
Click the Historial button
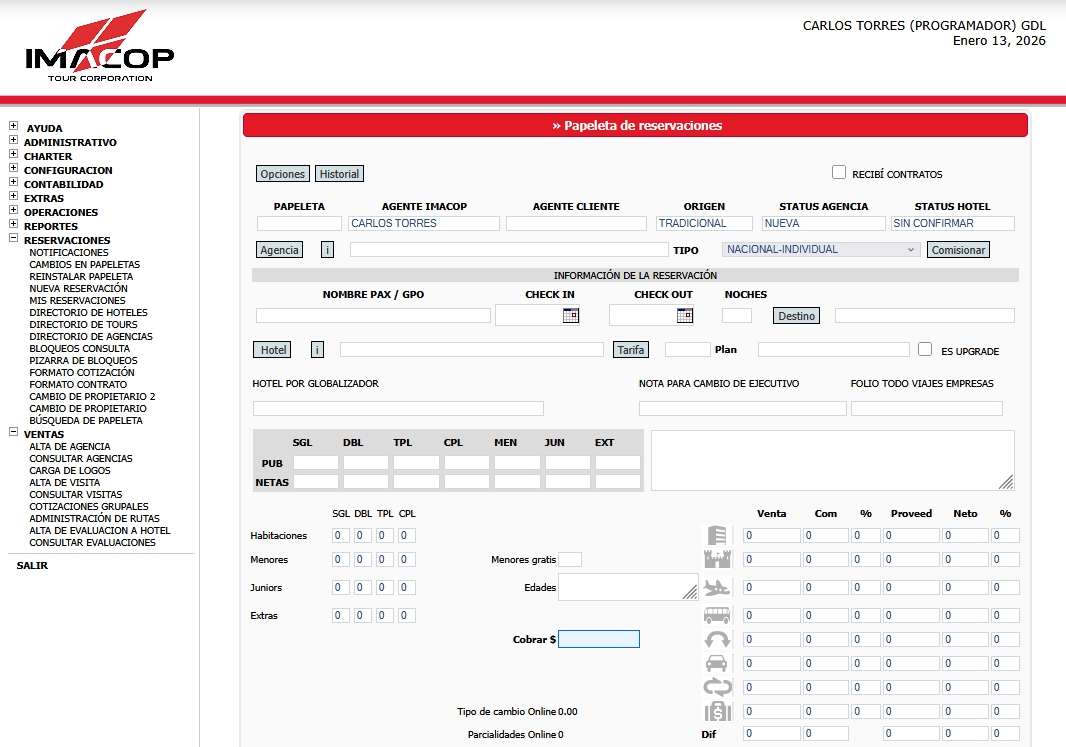[339, 174]
